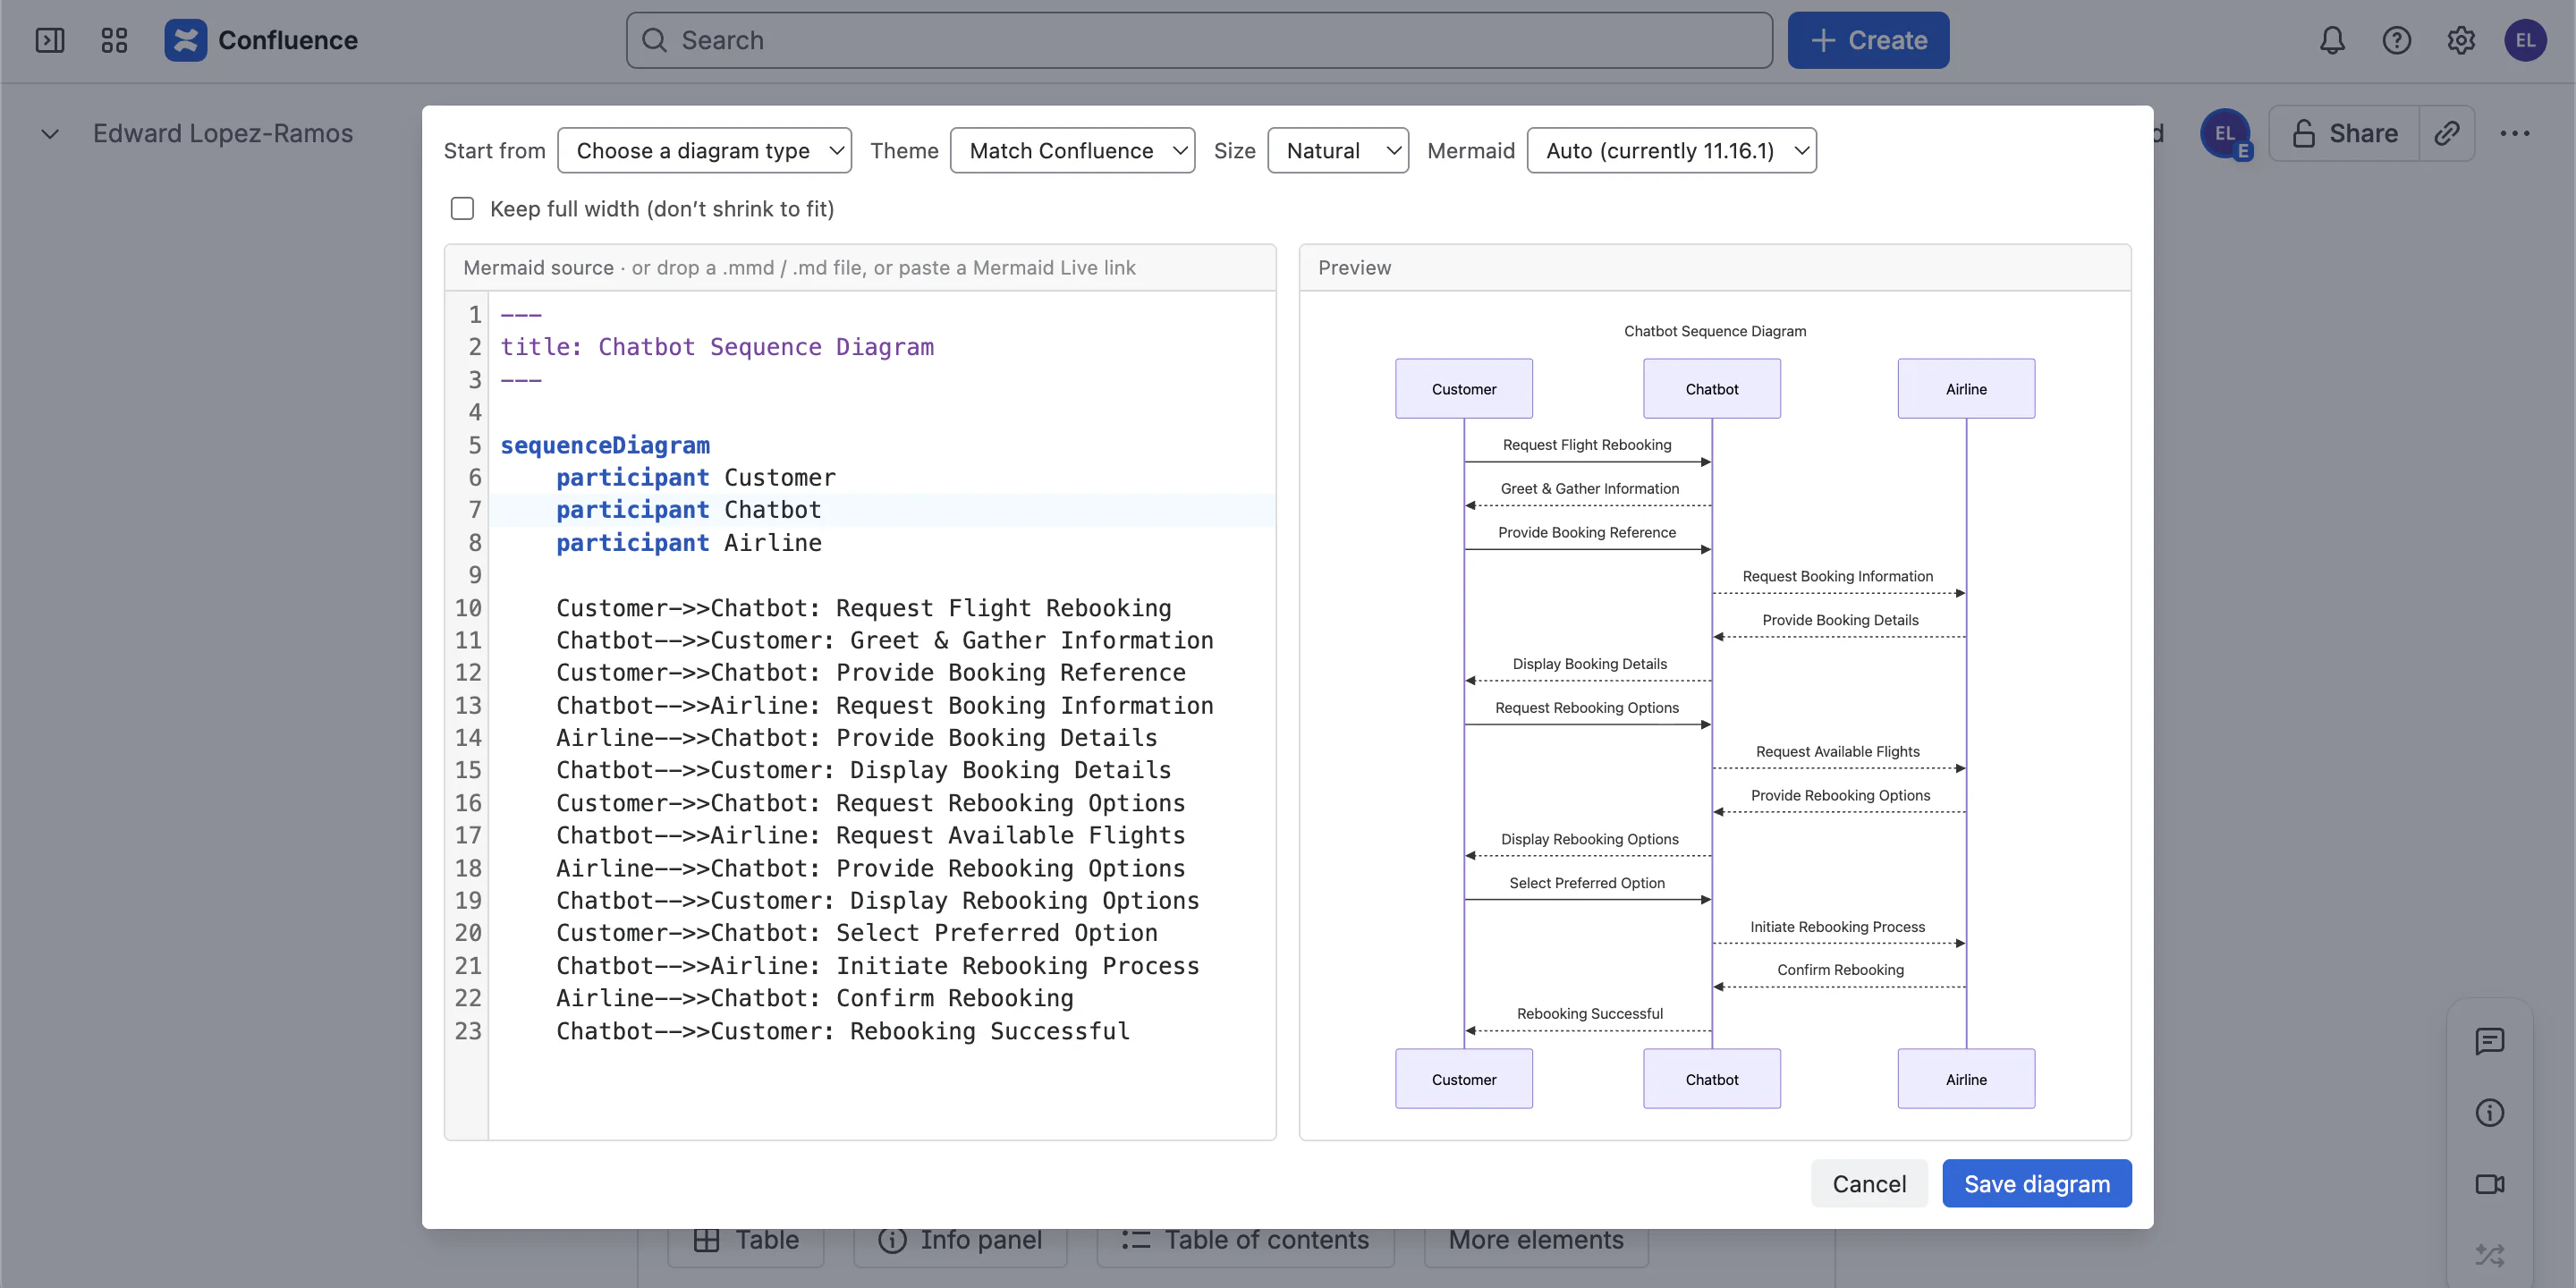The height and width of the screenshot is (1288, 2576).
Task: Click the EL editor avatar near Share
Action: click(2224, 134)
